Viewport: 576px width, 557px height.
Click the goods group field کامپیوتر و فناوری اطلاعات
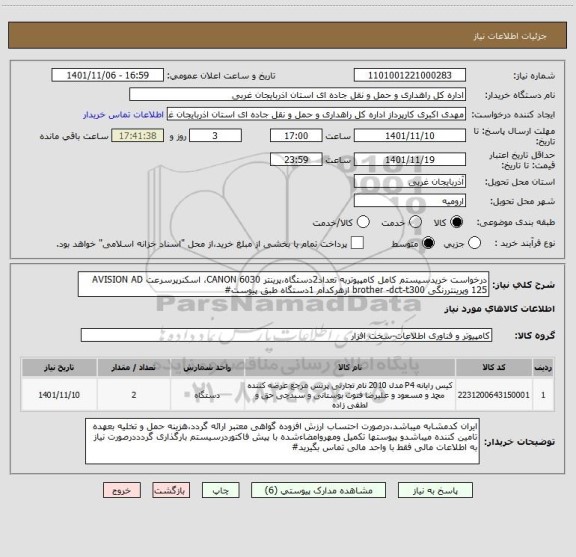click(286, 335)
